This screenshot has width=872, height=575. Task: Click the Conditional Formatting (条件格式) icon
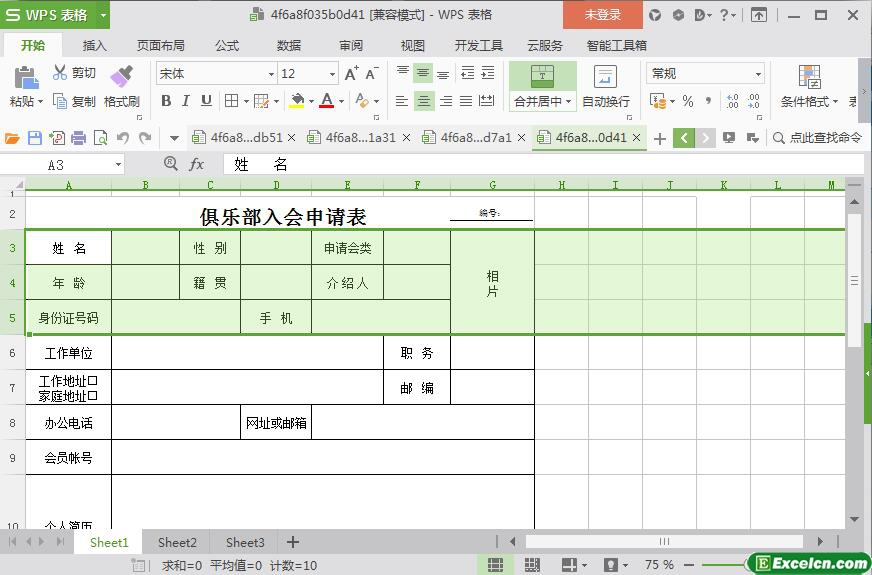coord(809,77)
